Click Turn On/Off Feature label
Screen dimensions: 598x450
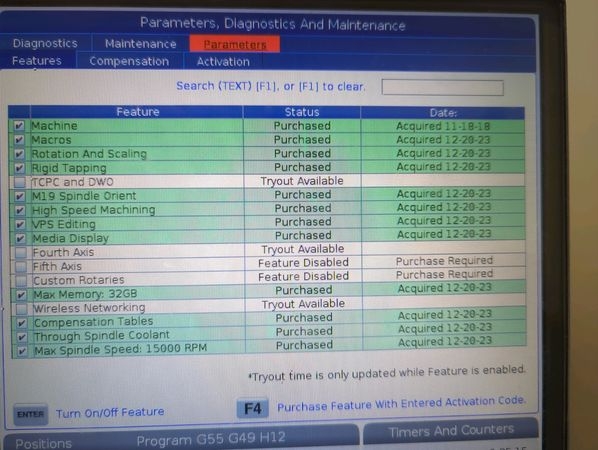[x=110, y=412]
